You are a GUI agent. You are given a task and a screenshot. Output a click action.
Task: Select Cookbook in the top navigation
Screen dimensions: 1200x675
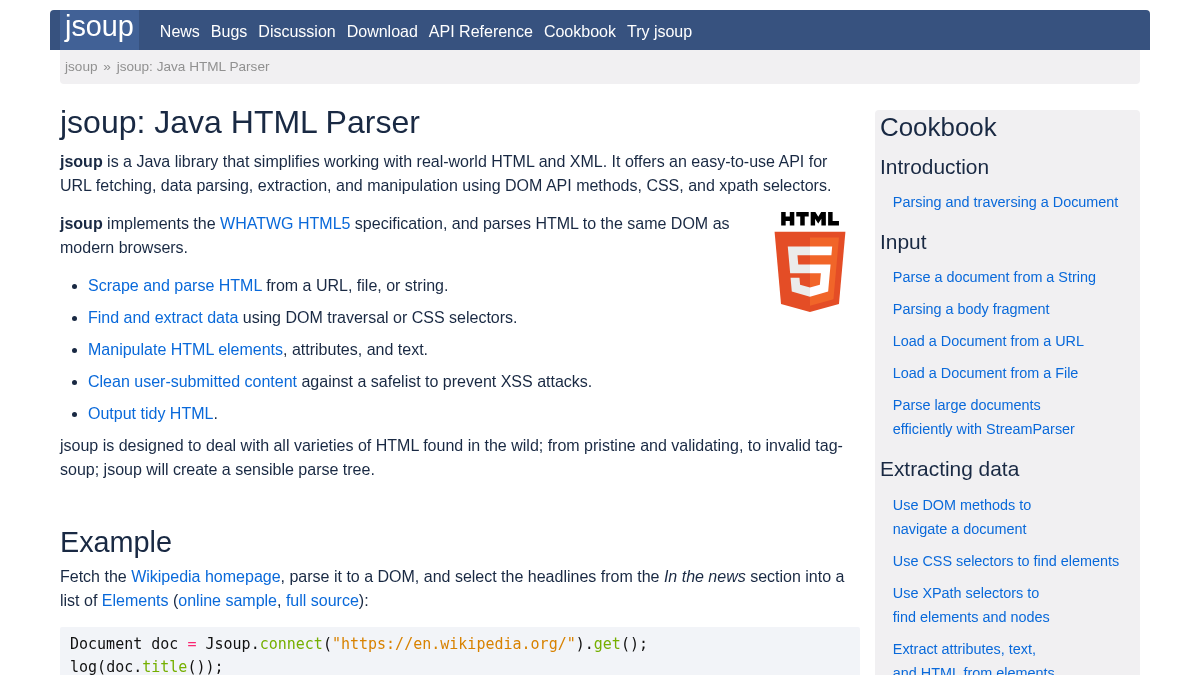580,31
